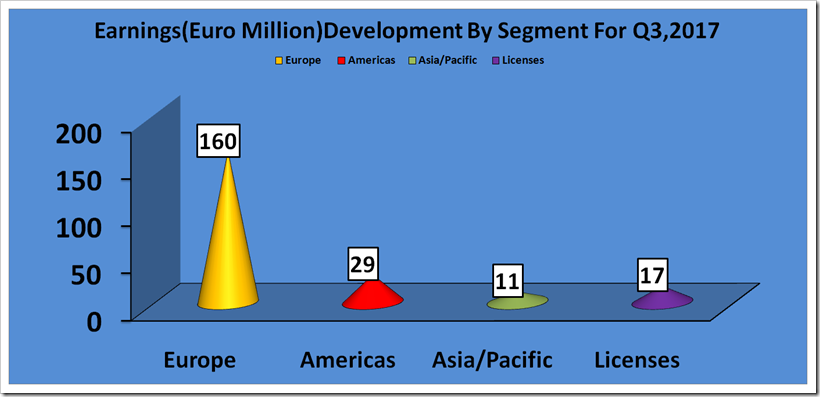The width and height of the screenshot is (820, 397).
Task: Click the Licenses legend label
Action: pos(522,61)
